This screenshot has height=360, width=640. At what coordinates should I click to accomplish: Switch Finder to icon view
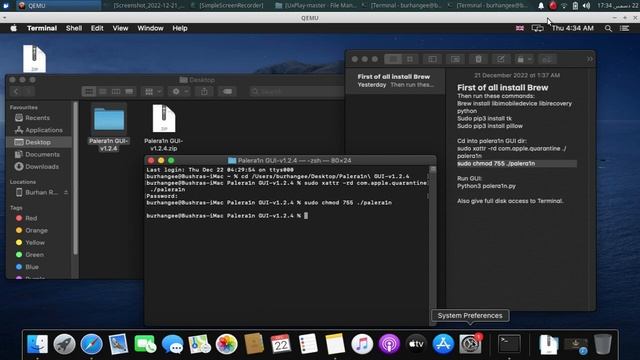(89, 91)
